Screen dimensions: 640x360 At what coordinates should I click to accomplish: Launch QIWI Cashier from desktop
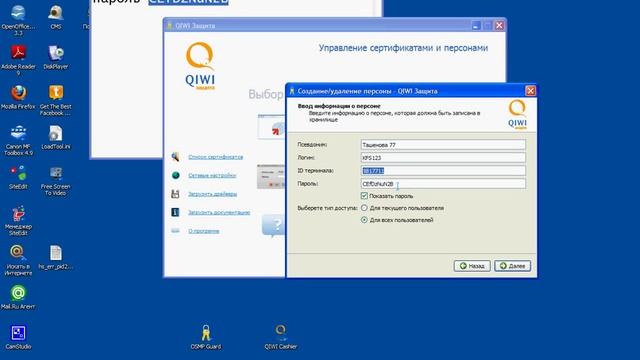280,333
